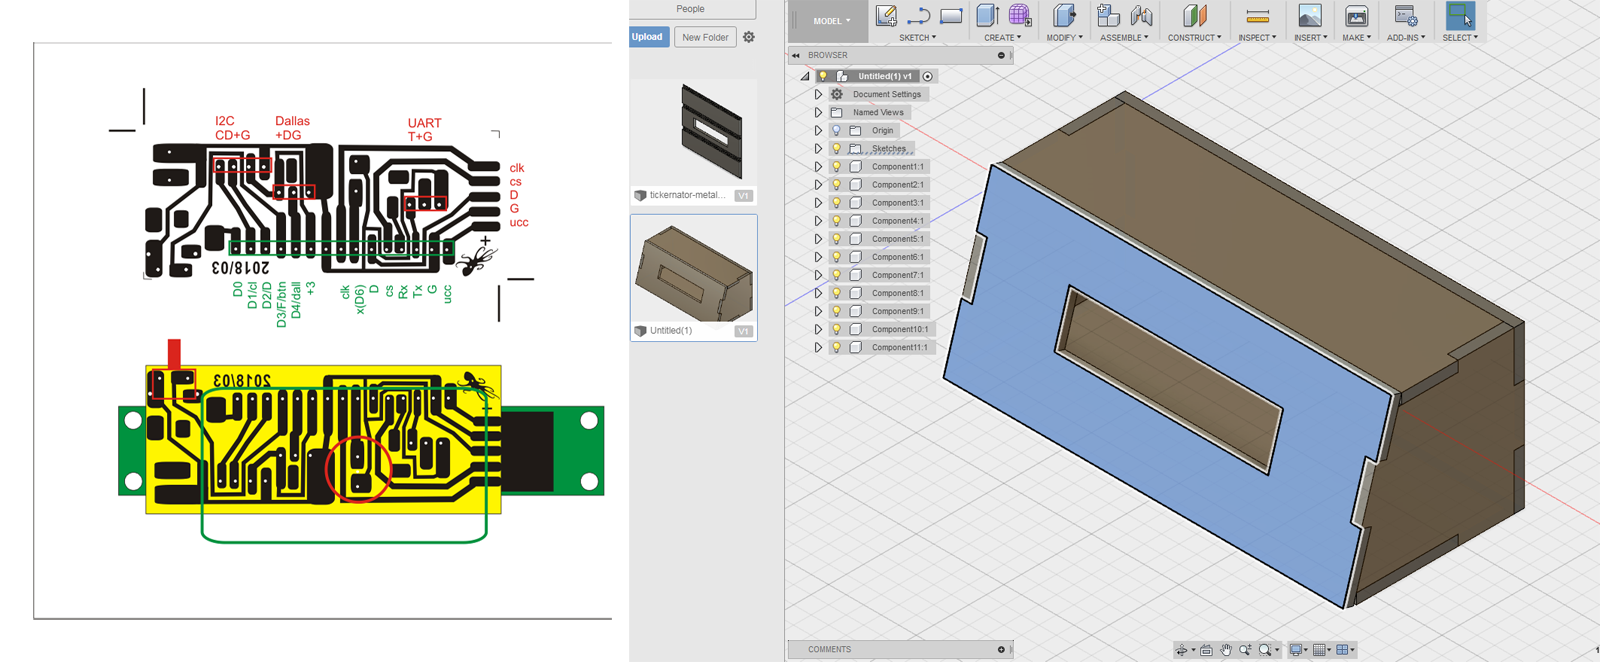Open the MODEL workspace dropdown

click(x=831, y=21)
